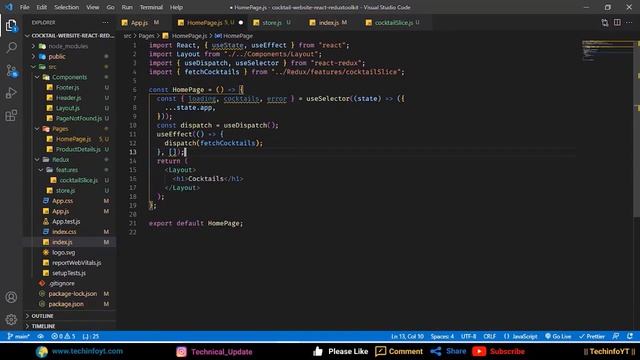This screenshot has width=640, height=360.
Task: Switch to the cocktailSlice.js editor tab
Action: click(x=394, y=22)
